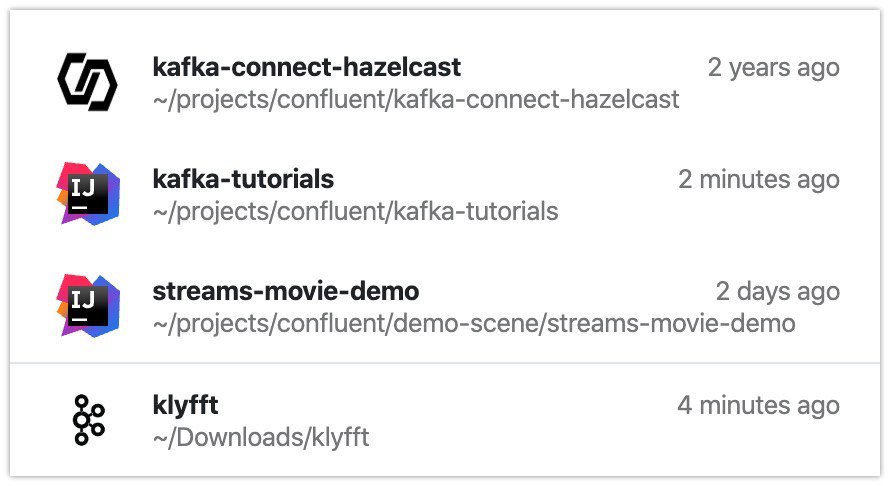This screenshot has height=486, width=890.
Task: Click path ~/projects/confluent/kafka-tutorials
Action: pos(355,211)
